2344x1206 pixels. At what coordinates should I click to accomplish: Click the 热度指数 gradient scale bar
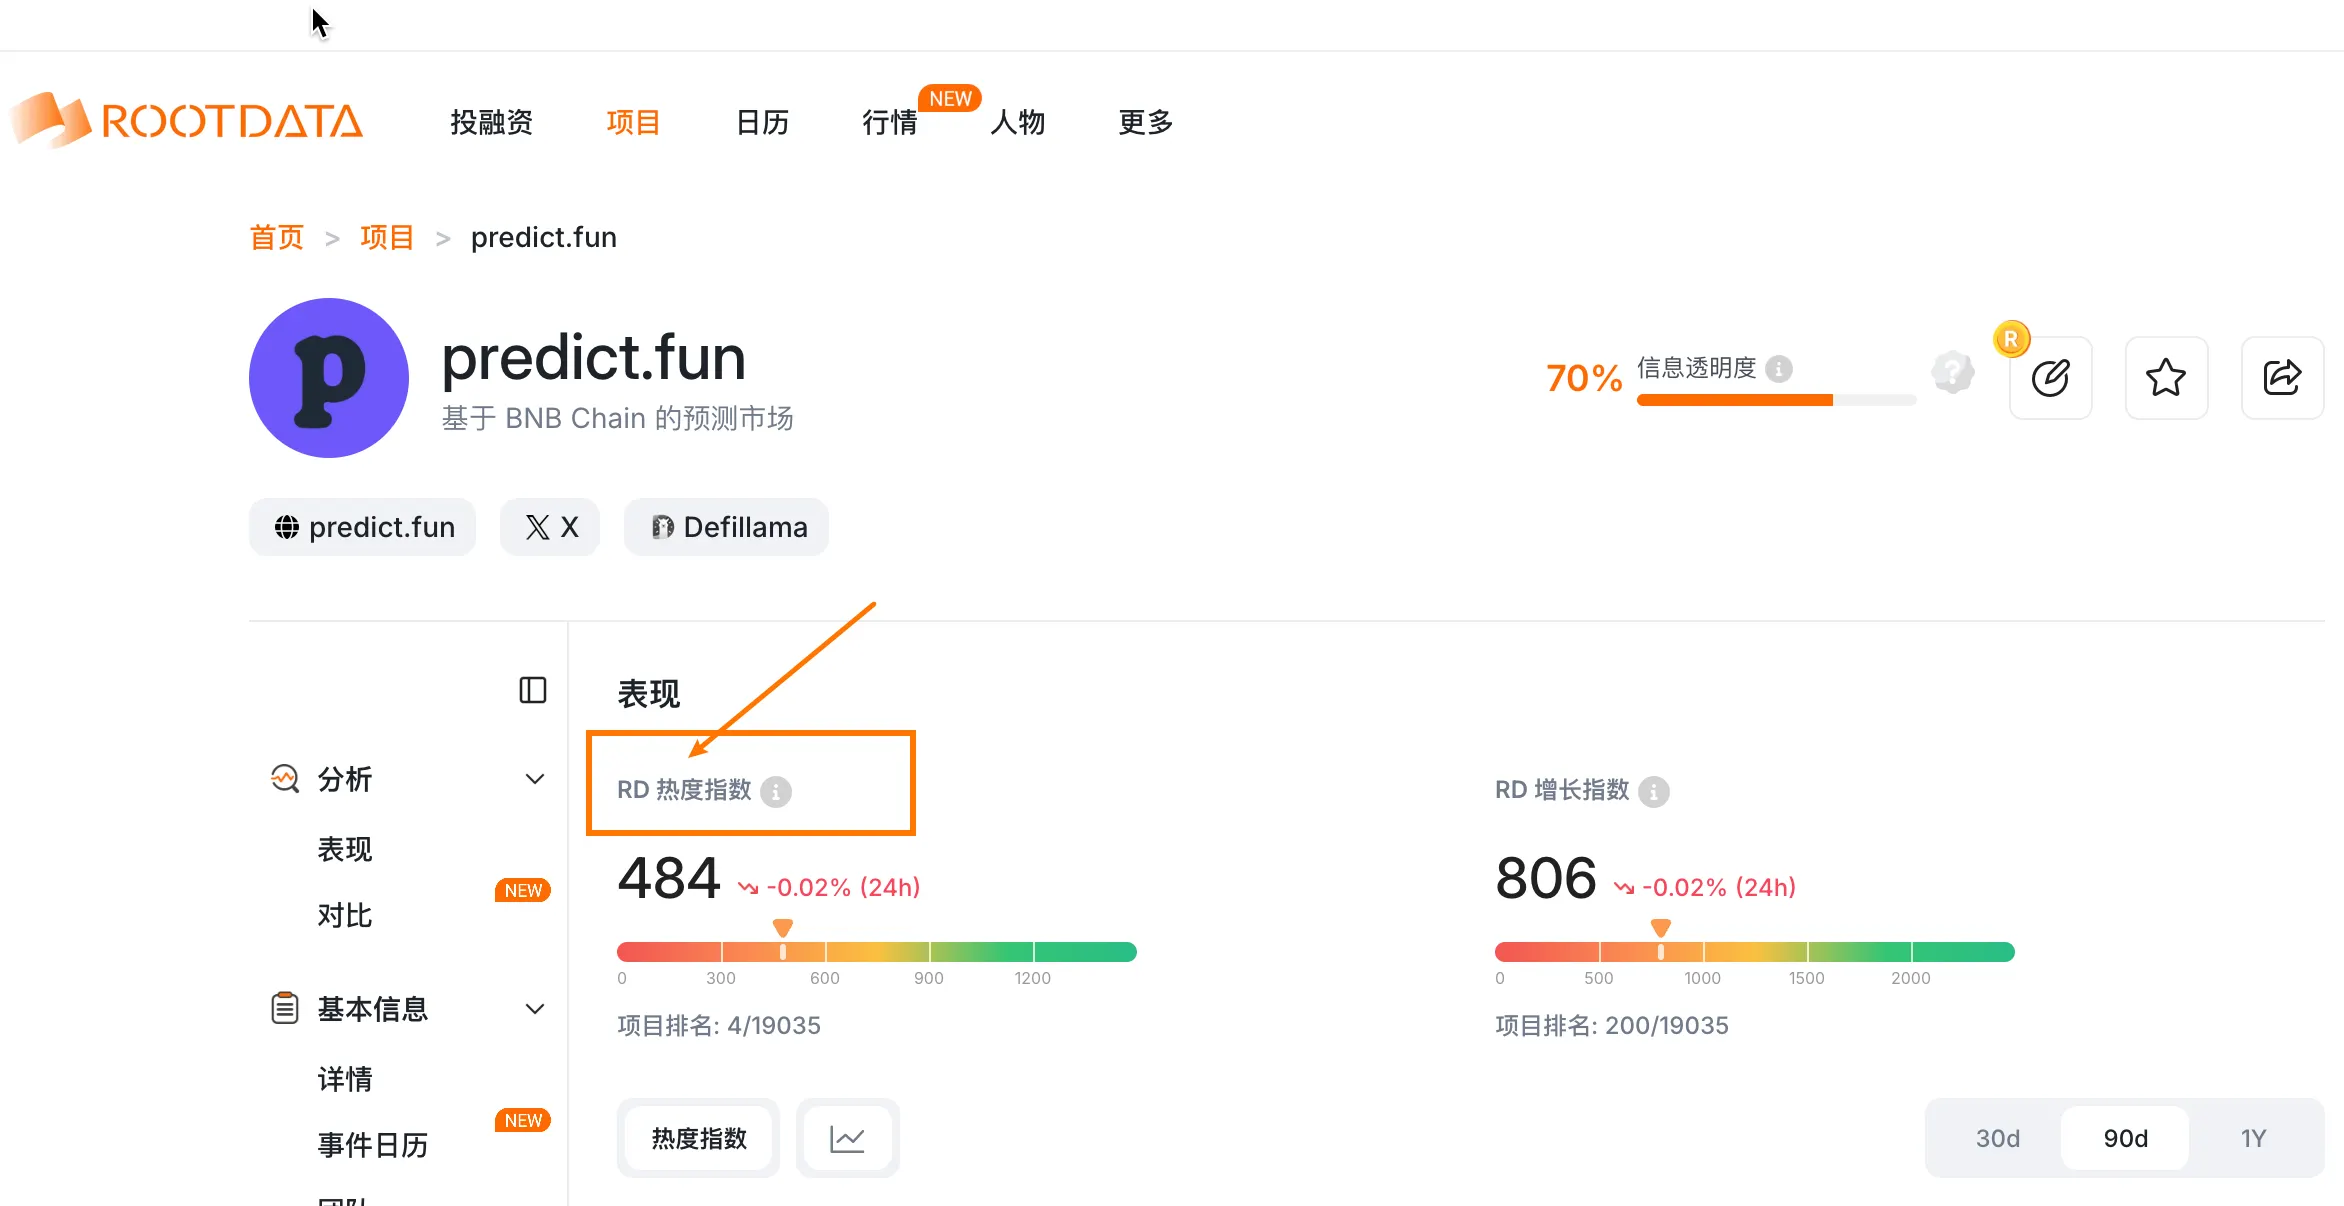tap(876, 952)
